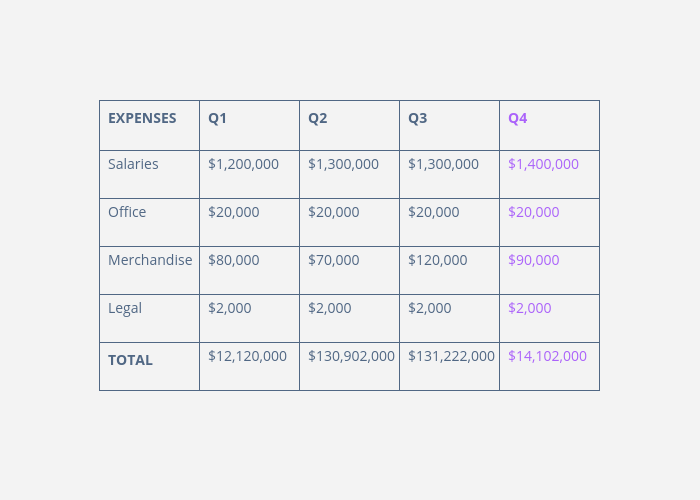The image size is (700, 500).
Task: Click the highlighted Q4 column header
Action: (518, 118)
